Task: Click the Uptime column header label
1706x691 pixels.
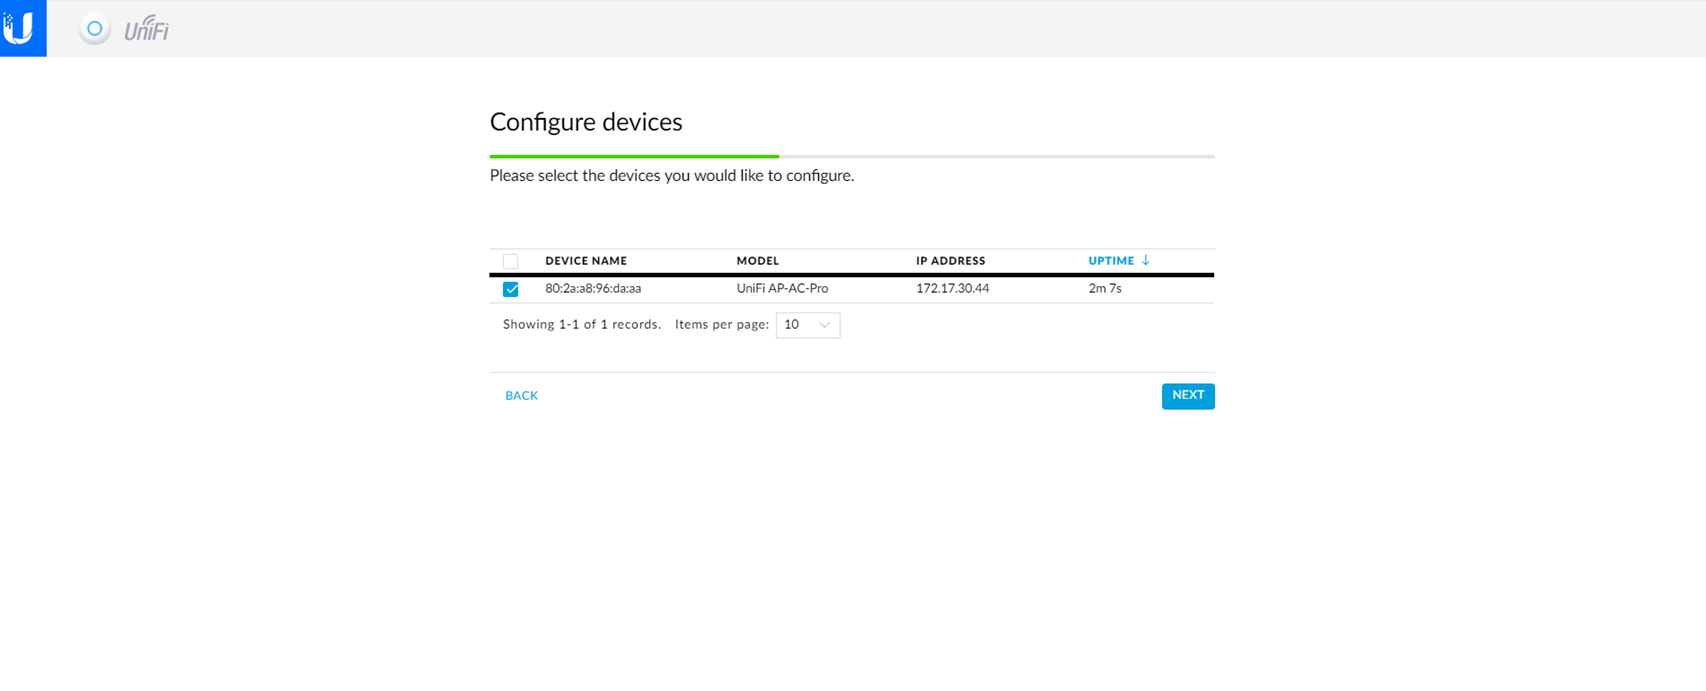Action: (x=1111, y=261)
